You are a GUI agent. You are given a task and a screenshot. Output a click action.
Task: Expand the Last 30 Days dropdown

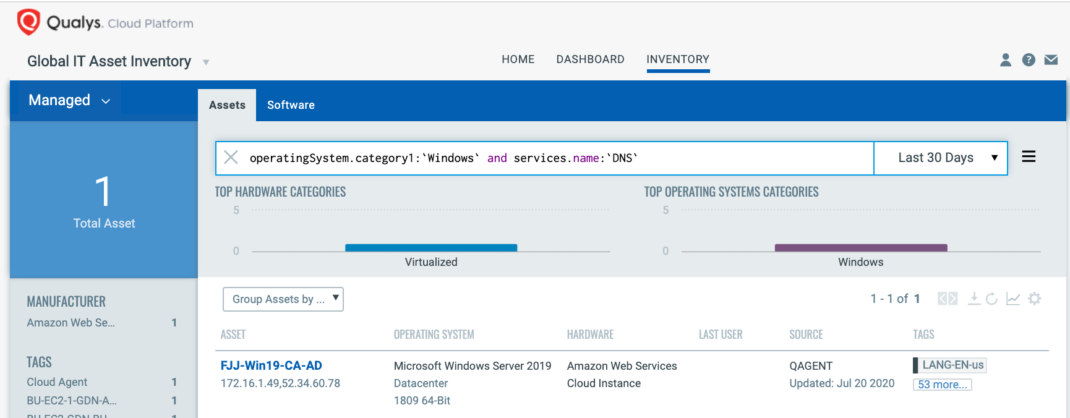pos(940,158)
